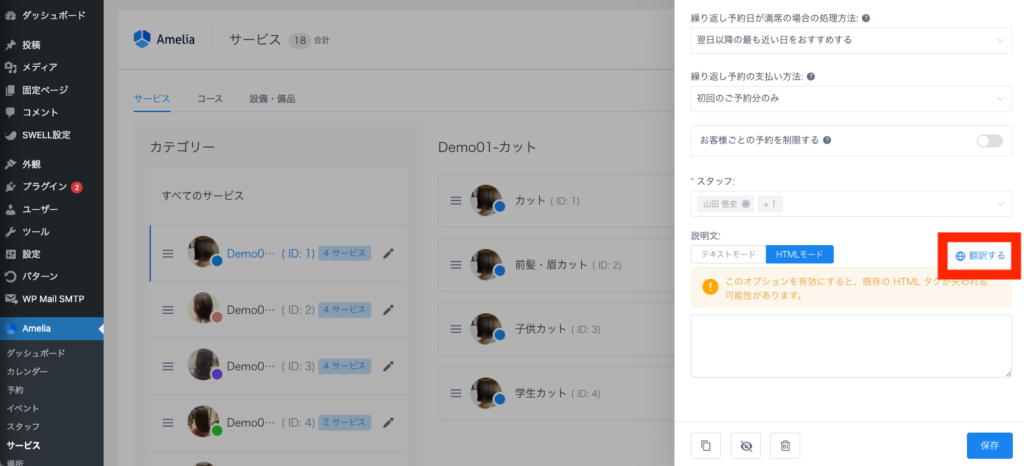1024x466 pixels.
Task: Switch description to テキストモード
Action: (x=728, y=255)
